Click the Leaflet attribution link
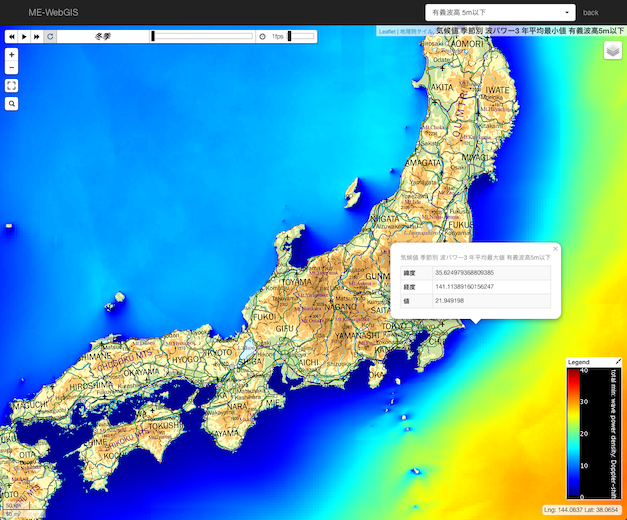The width and height of the screenshot is (627, 520). [386, 31]
